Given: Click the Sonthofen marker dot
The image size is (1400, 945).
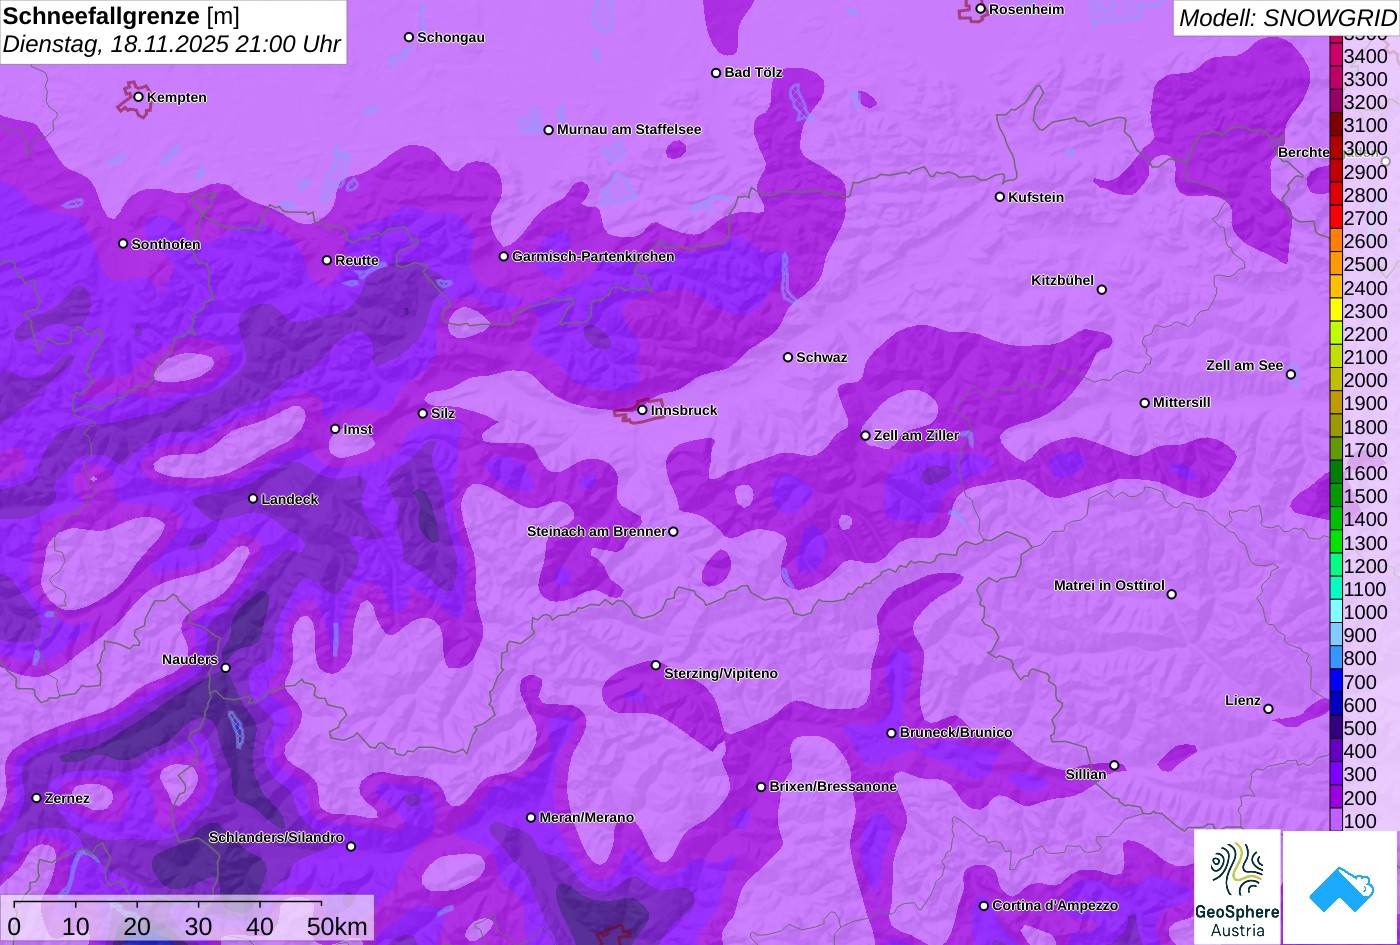Looking at the screenshot, I should (x=123, y=244).
